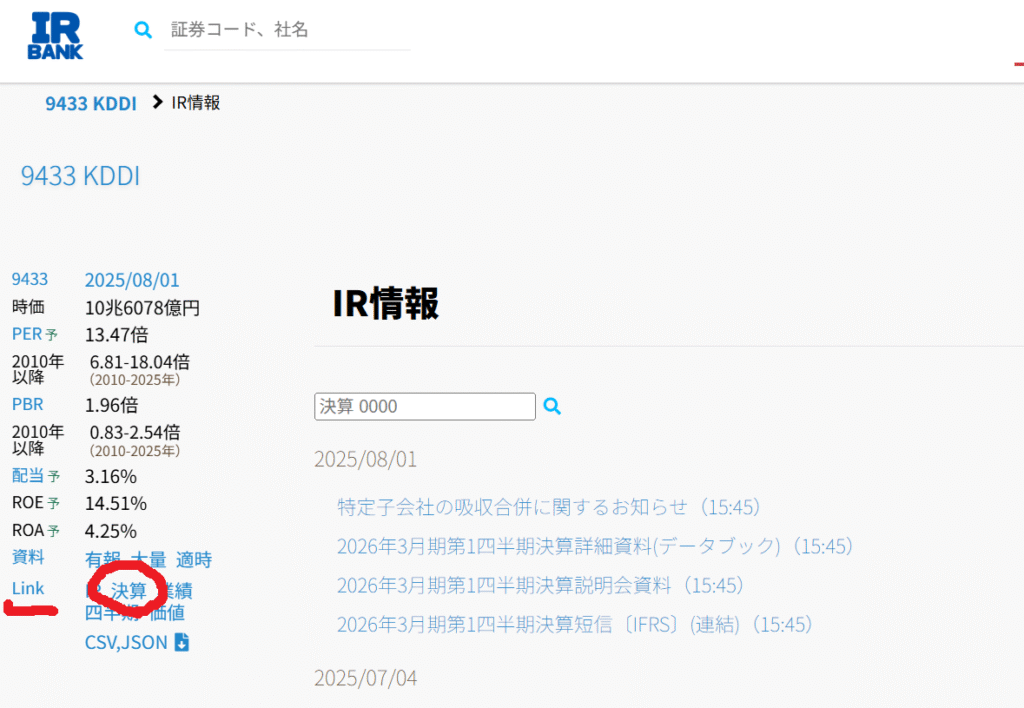Open 第1四半期決算詳細資料(データブック) link
This screenshot has width=1024, height=708.
point(595,546)
